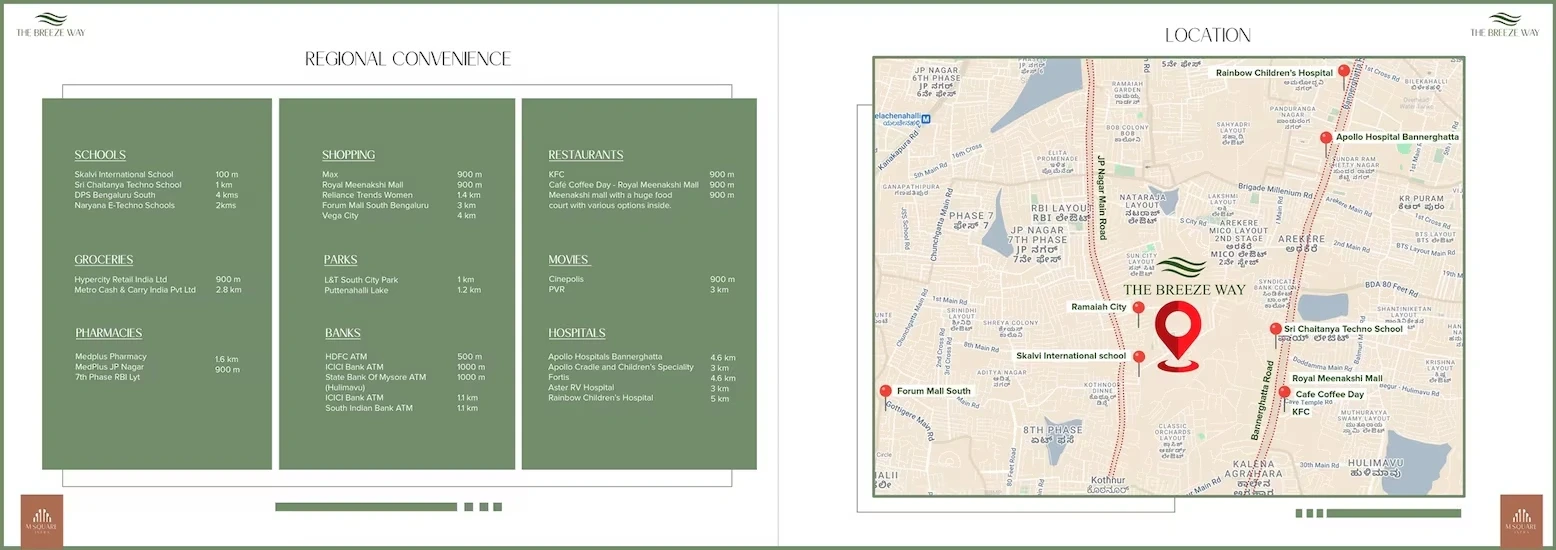Click the Yelachenahalli metro station icon

pyautogui.click(x=925, y=118)
